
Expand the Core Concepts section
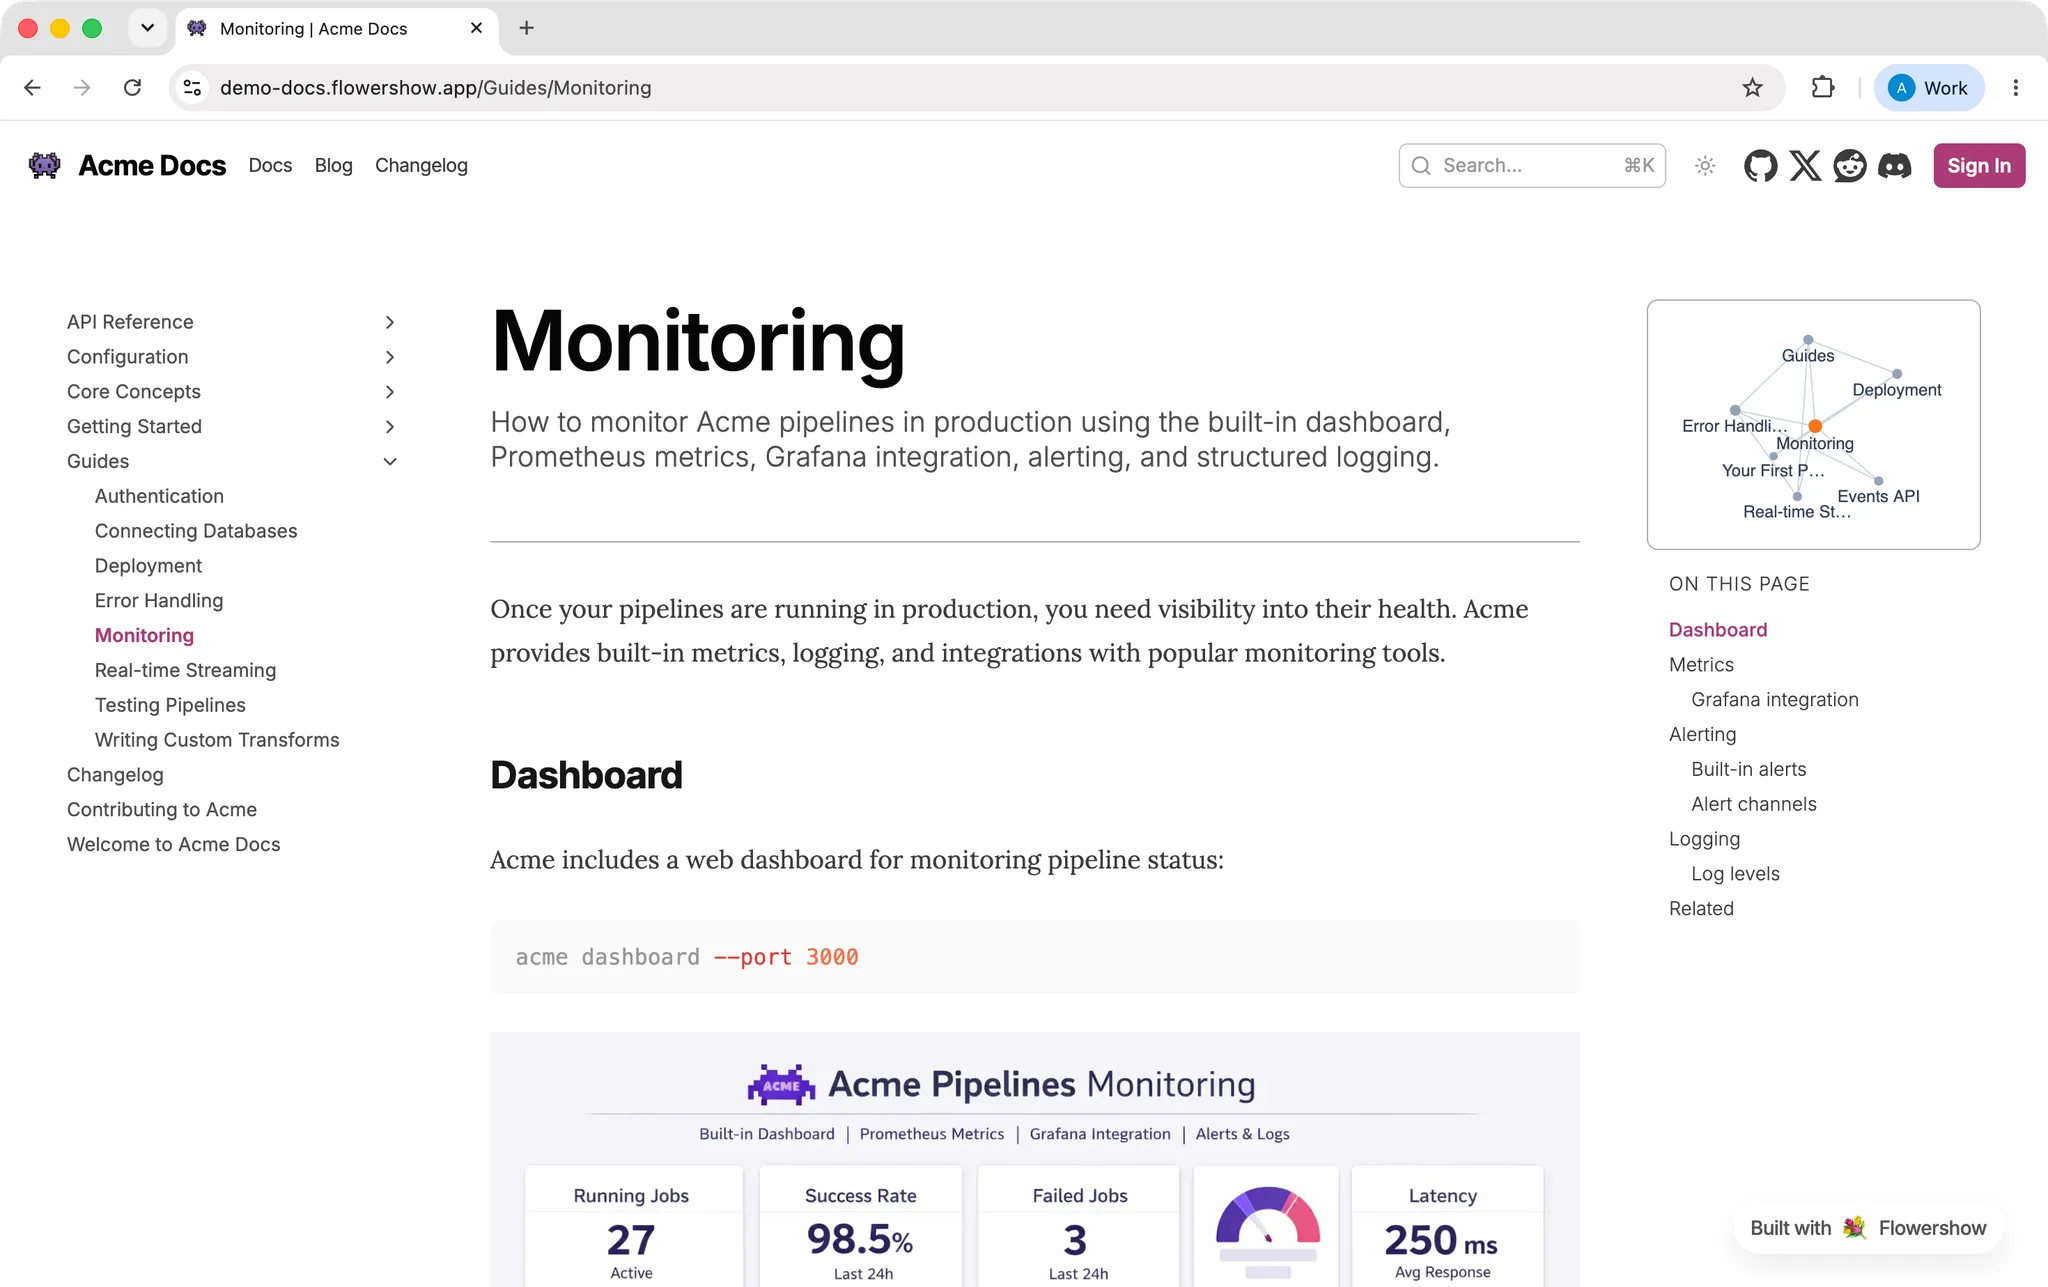(x=390, y=392)
